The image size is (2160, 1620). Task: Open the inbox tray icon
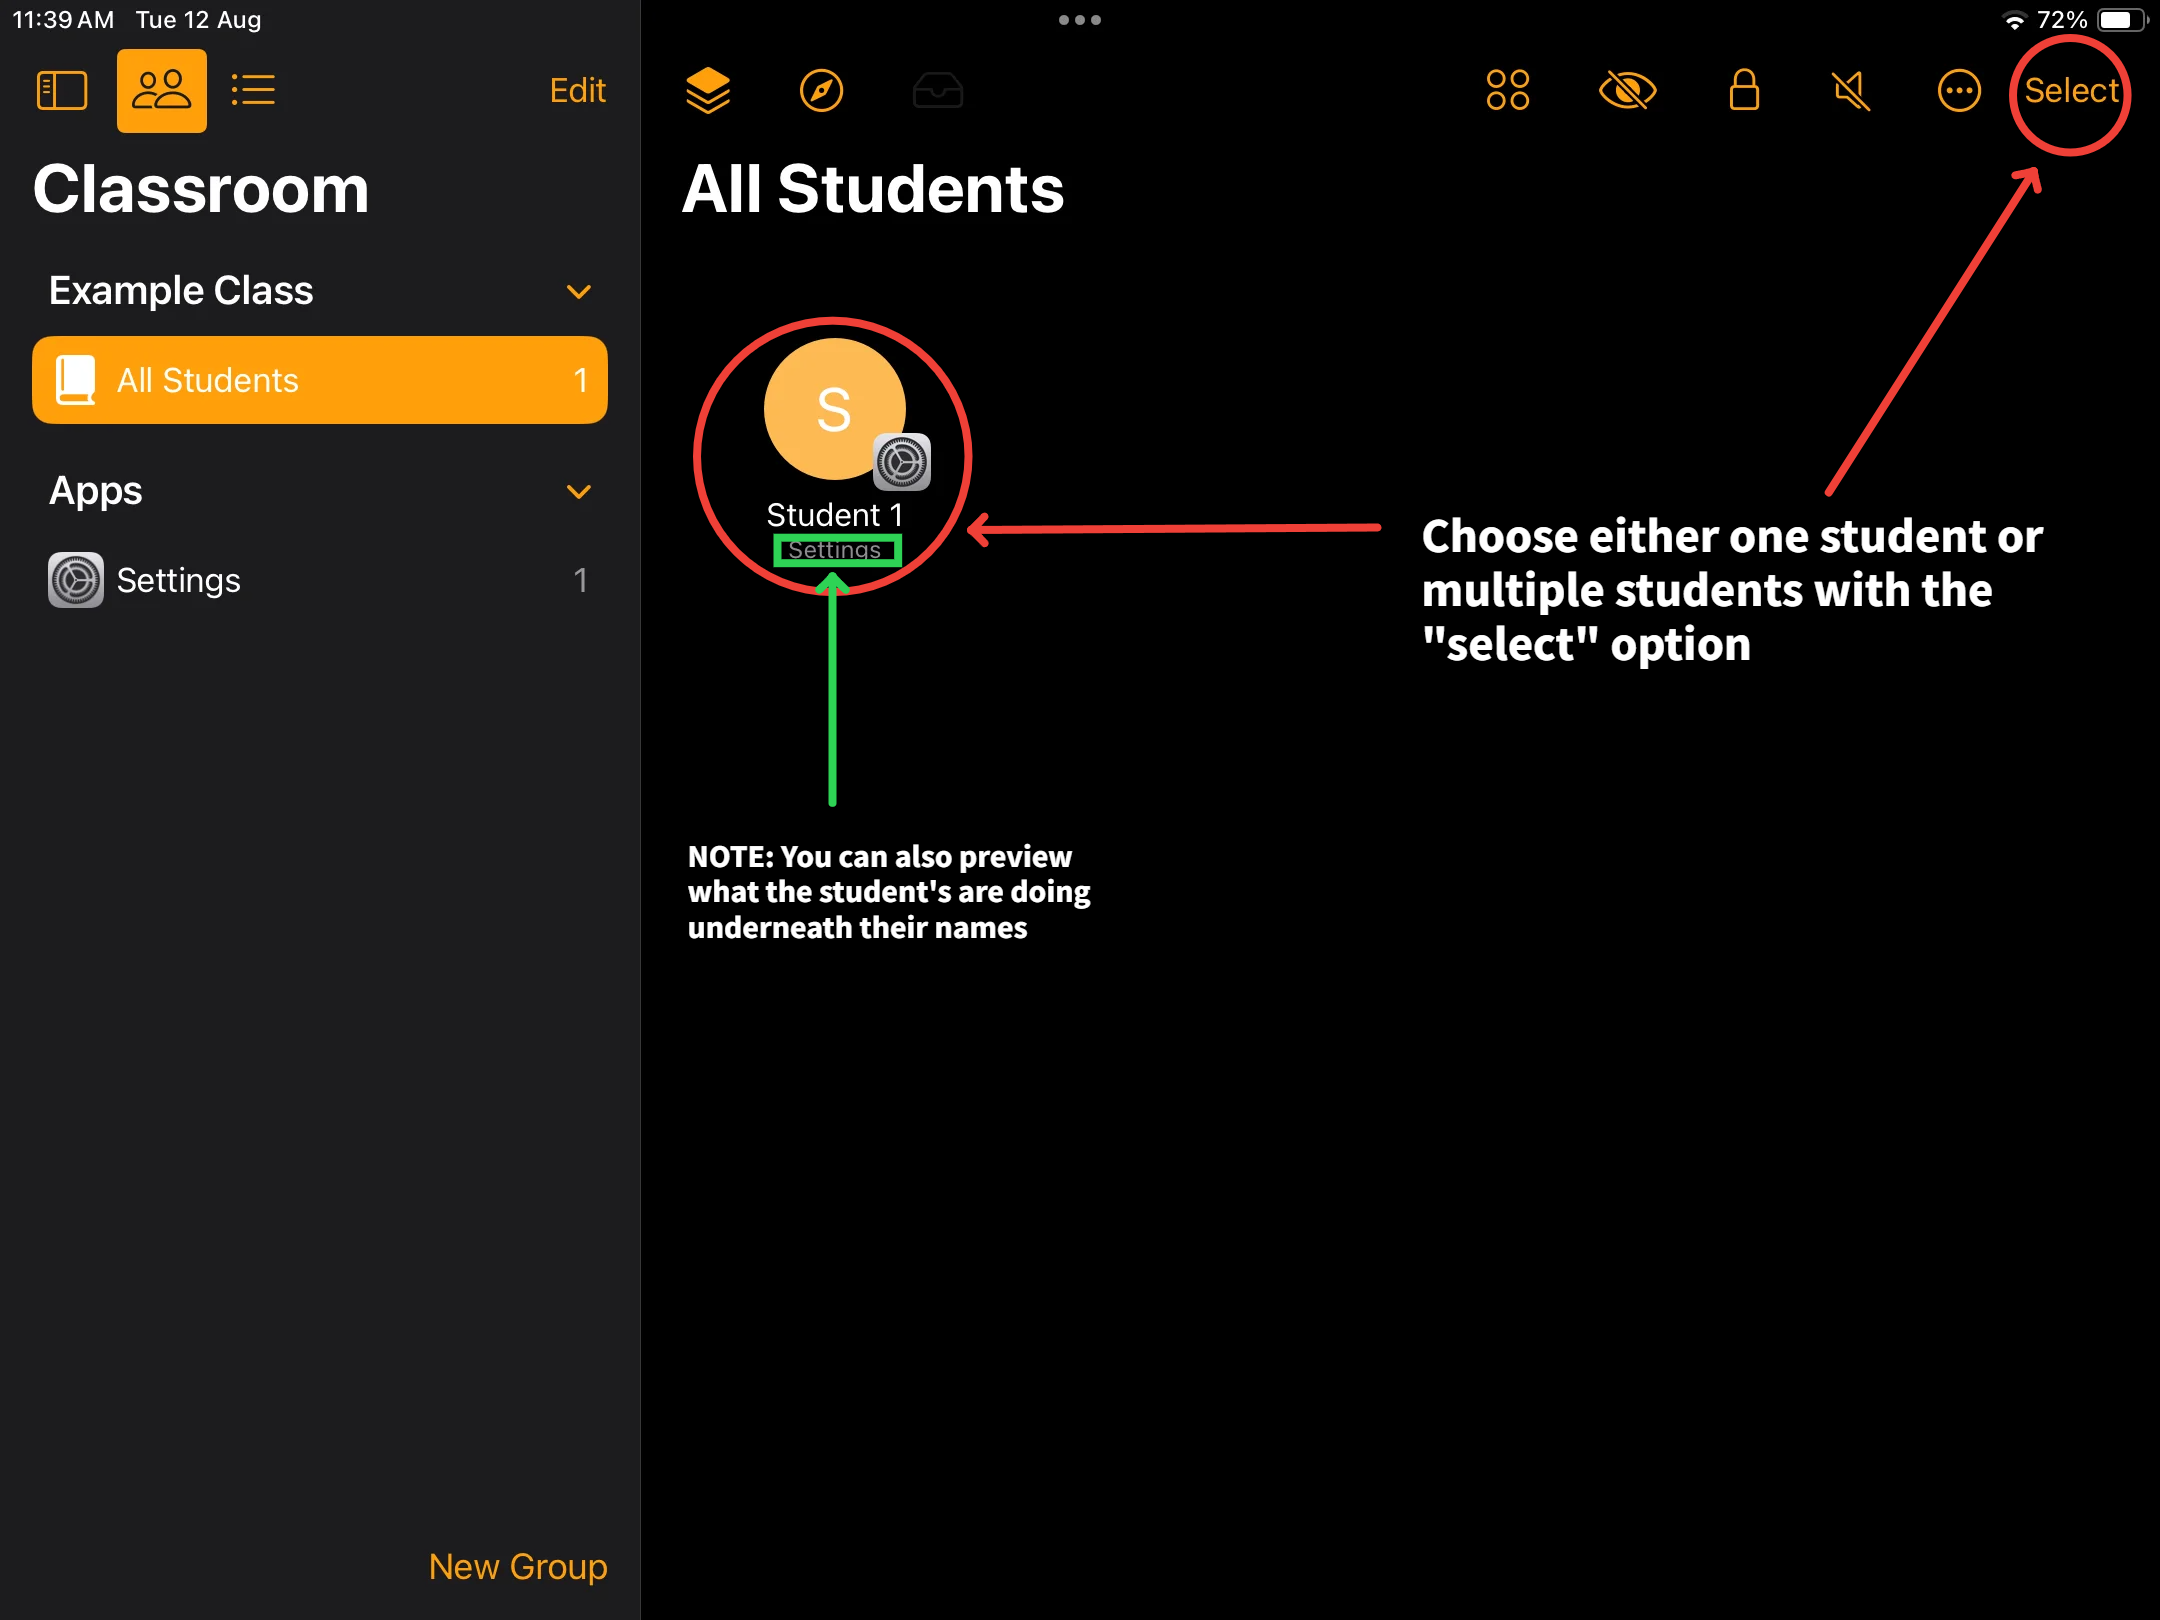click(x=938, y=91)
